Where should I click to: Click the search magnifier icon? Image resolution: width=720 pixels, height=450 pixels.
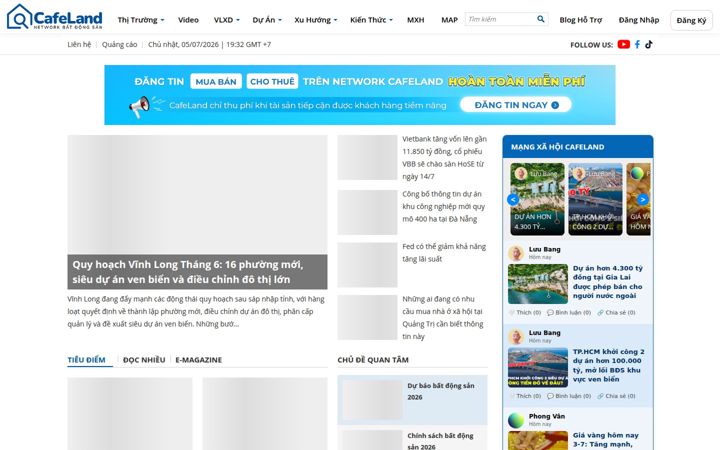click(540, 19)
